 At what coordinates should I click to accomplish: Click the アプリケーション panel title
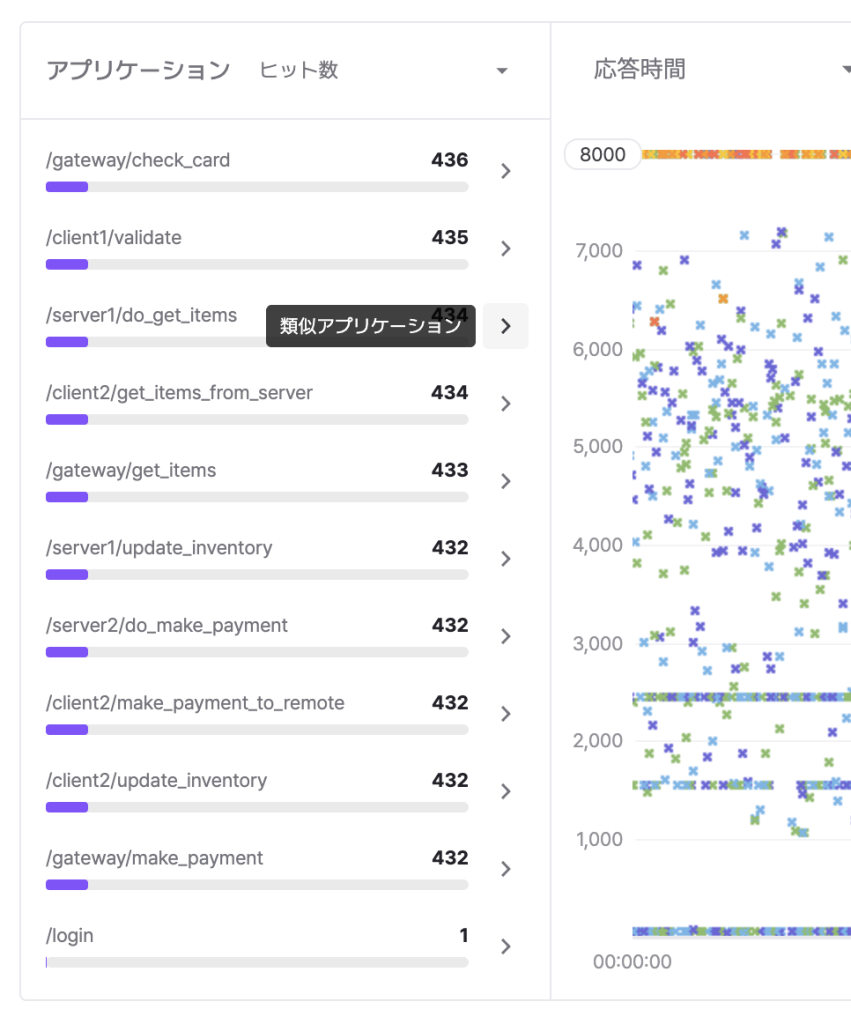pyautogui.click(x=138, y=71)
